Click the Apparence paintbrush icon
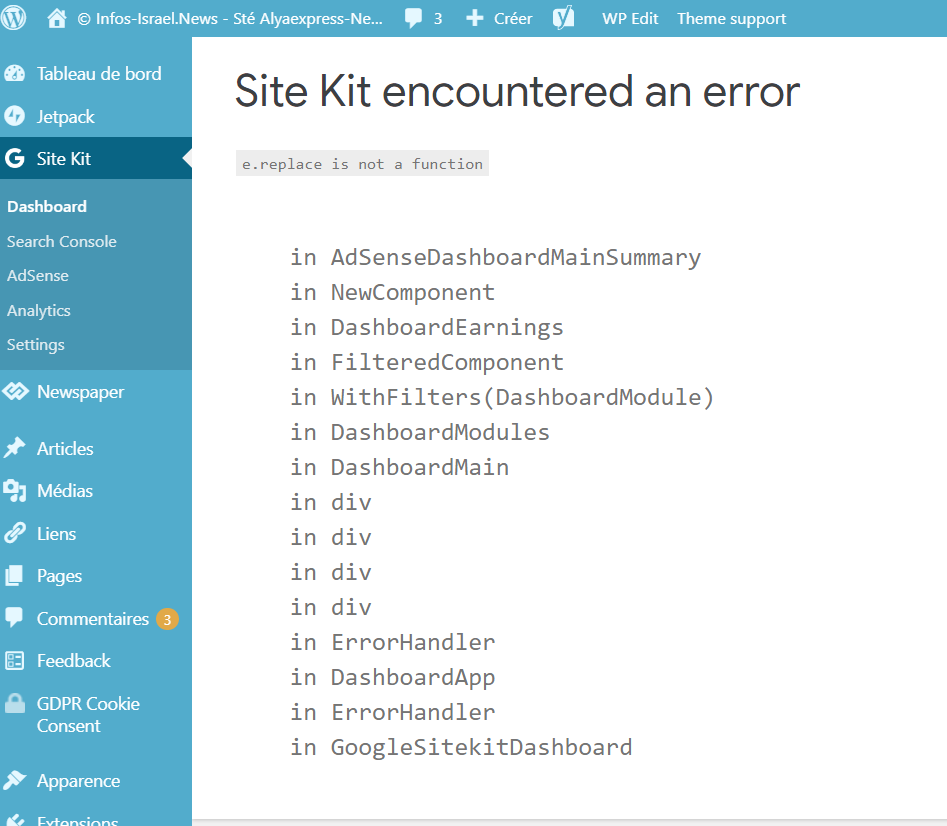 click(14, 780)
